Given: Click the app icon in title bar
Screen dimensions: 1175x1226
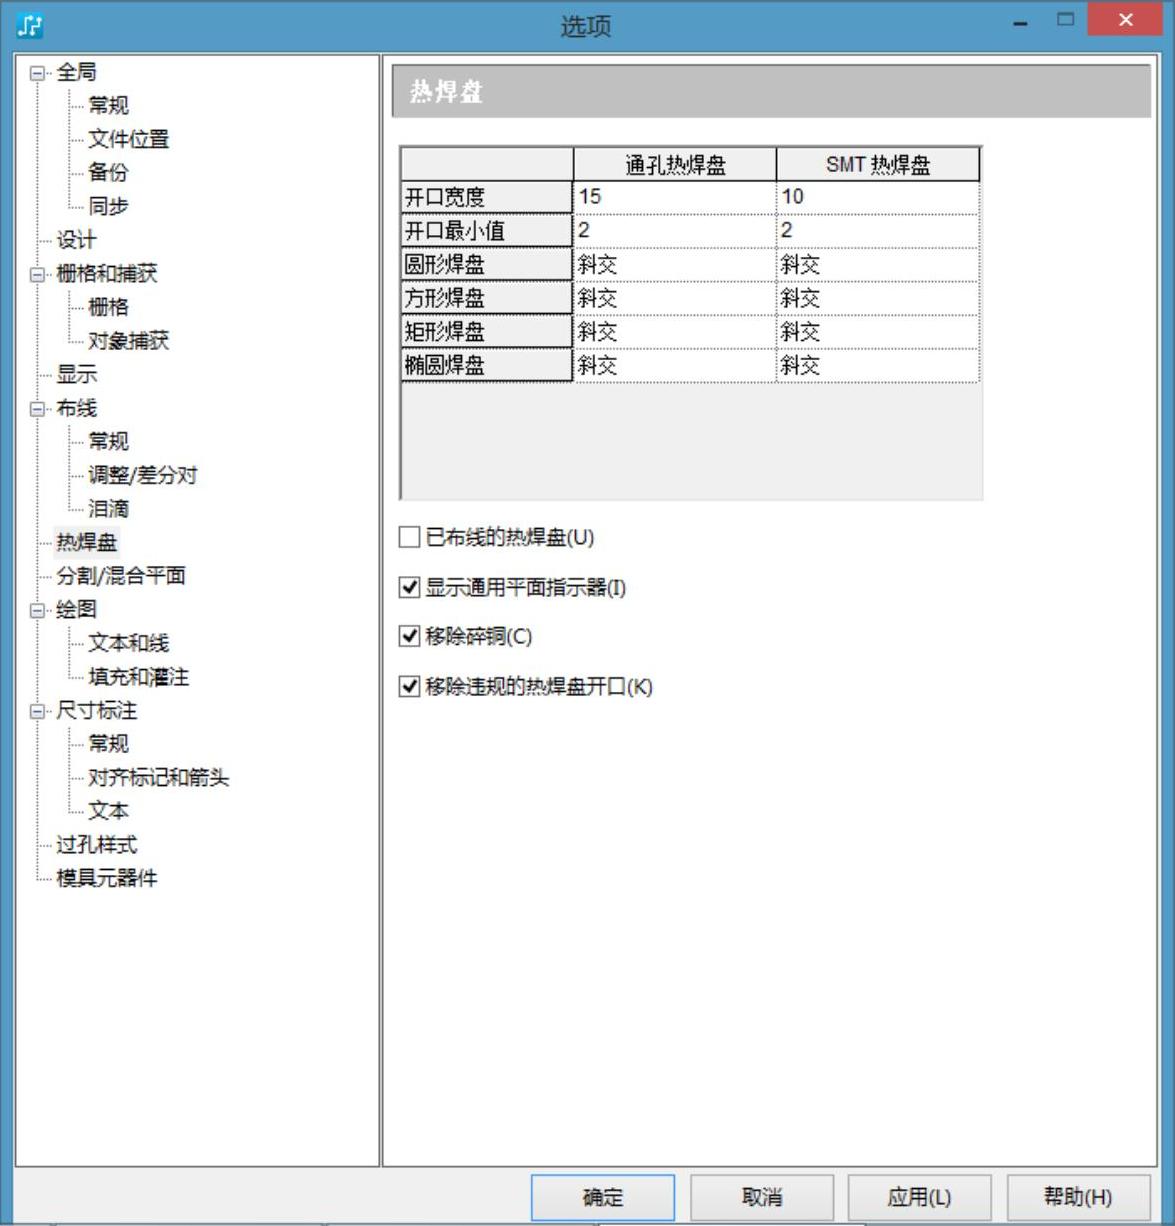Looking at the screenshot, I should [30, 24].
